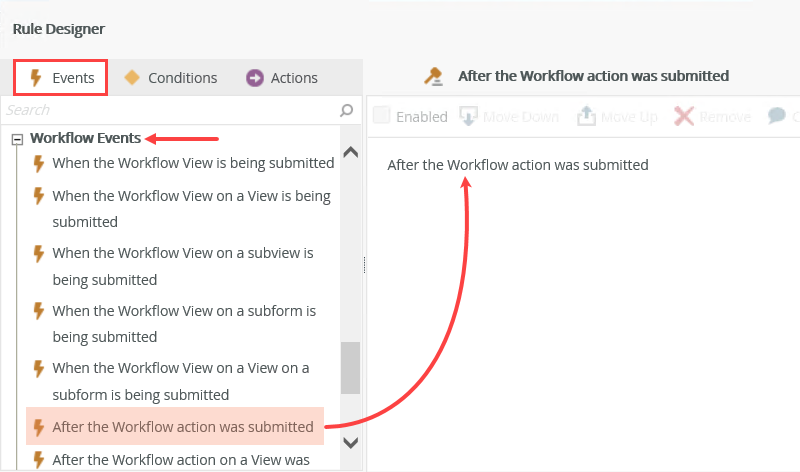800x472 pixels.
Task: Click the purple arrow Actions icon
Action: (255, 78)
